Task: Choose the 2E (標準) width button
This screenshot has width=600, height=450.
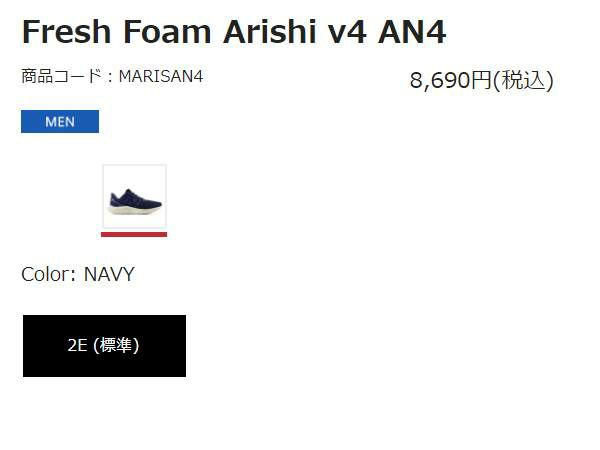Action: 104,346
